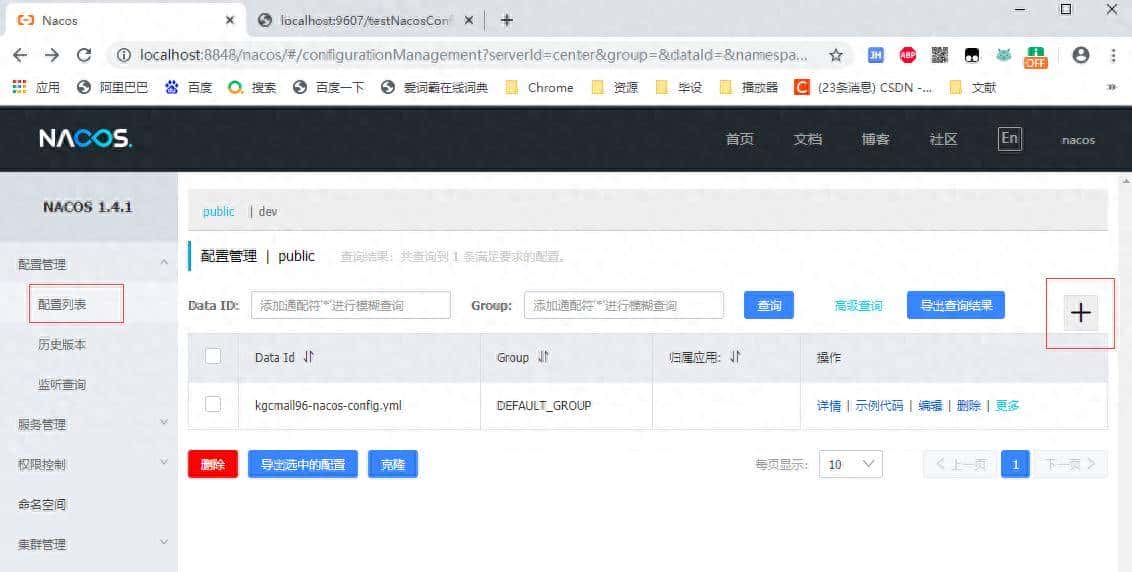Open 文档 in the top navigation
This screenshot has height=572, width=1132.
pyautogui.click(x=808, y=139)
